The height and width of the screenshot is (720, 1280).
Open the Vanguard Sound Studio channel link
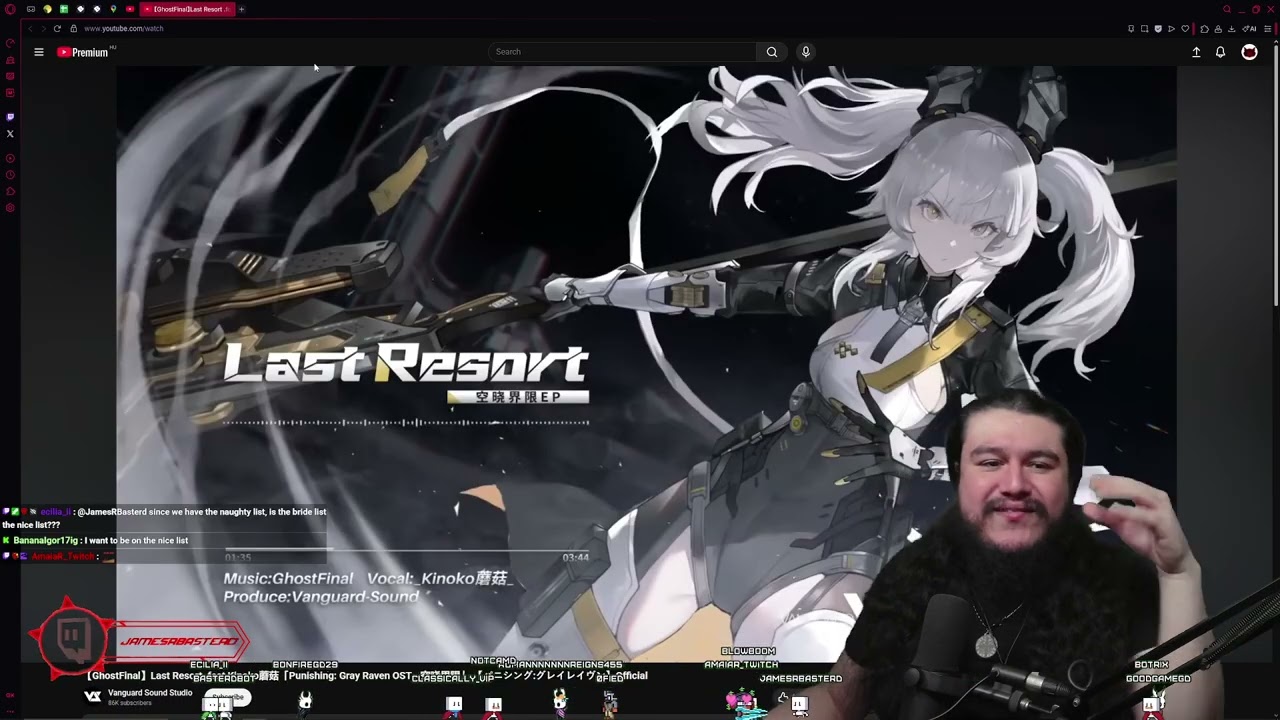[x=150, y=693]
